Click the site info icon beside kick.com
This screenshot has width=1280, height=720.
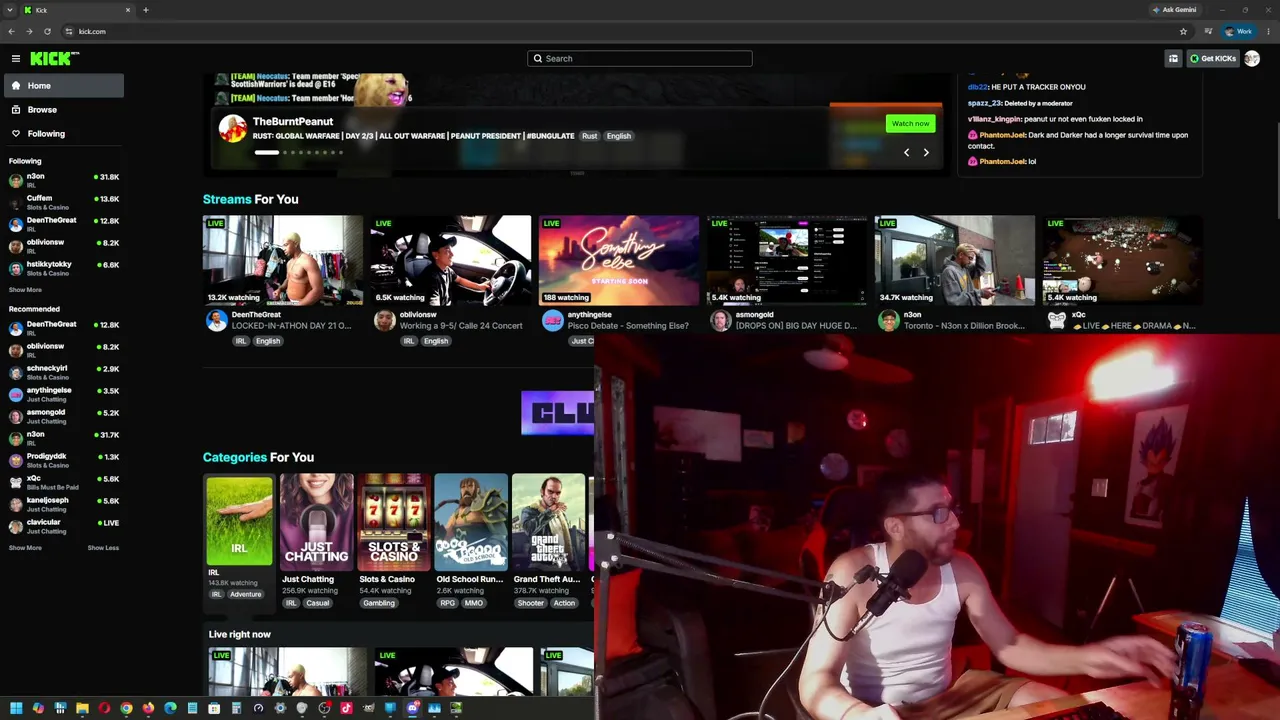tap(68, 31)
